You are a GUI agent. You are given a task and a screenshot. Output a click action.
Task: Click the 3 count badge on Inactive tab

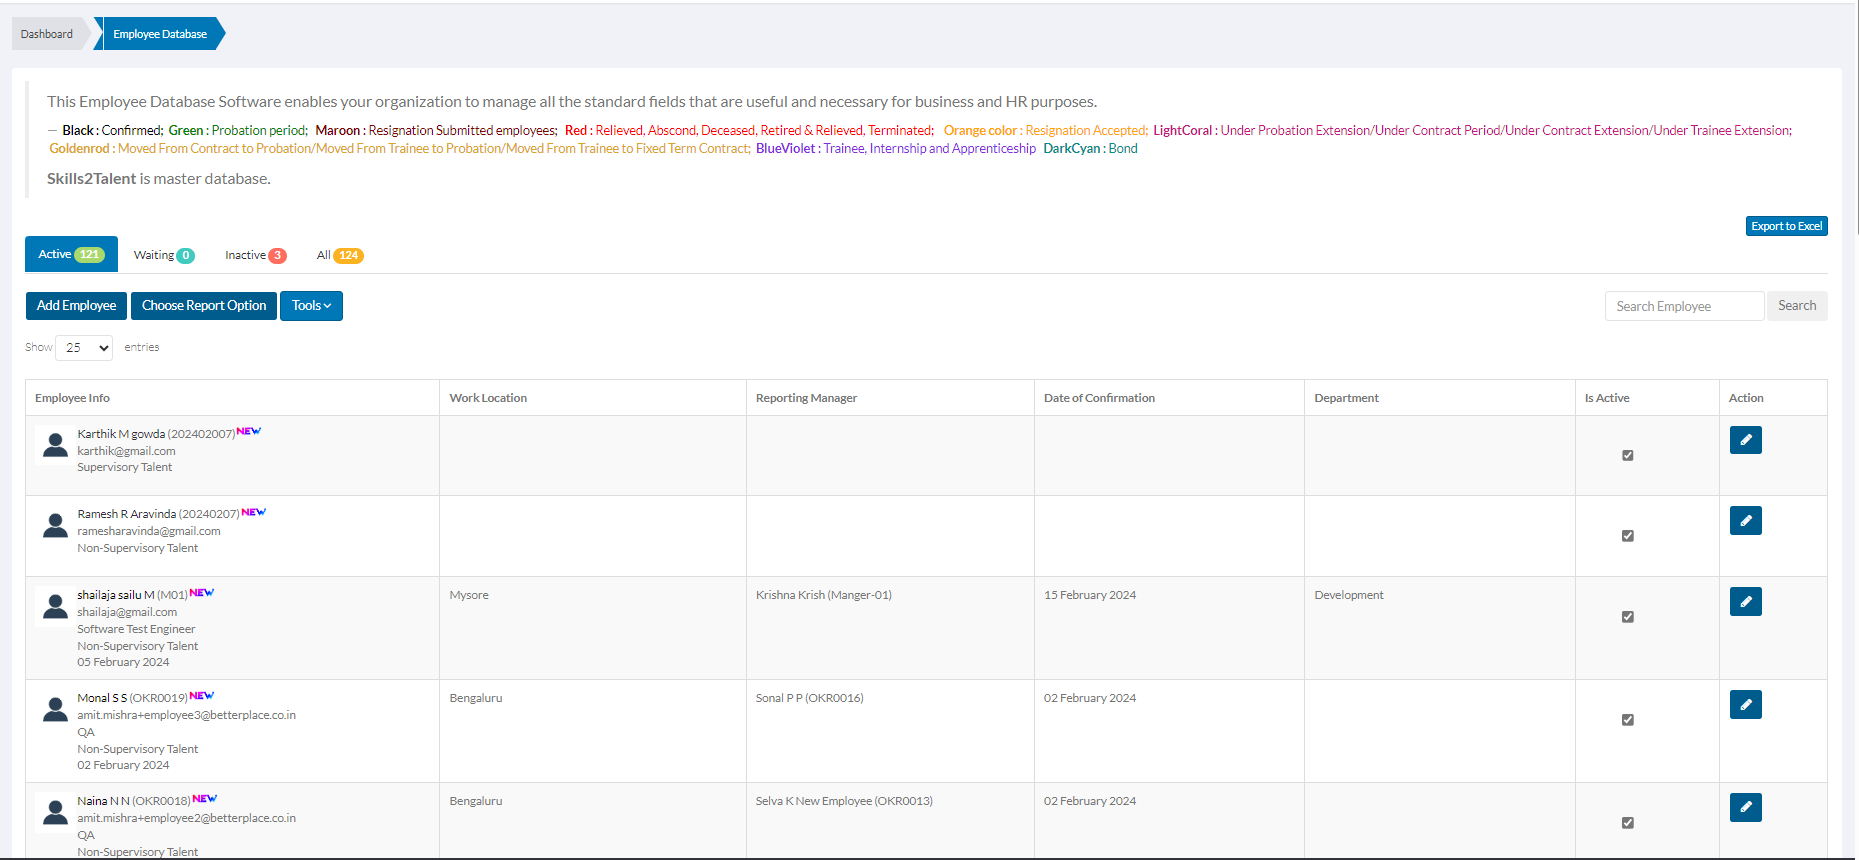[x=278, y=256]
